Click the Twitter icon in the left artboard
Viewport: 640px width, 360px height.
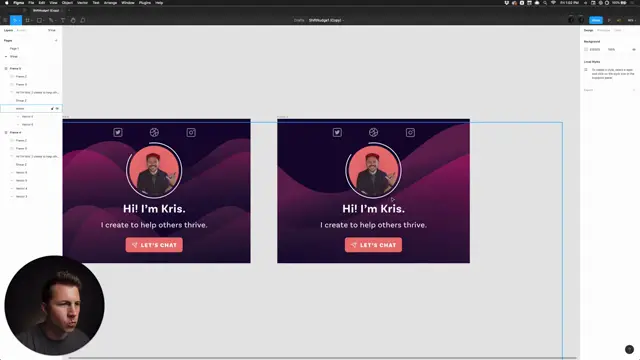point(118,132)
